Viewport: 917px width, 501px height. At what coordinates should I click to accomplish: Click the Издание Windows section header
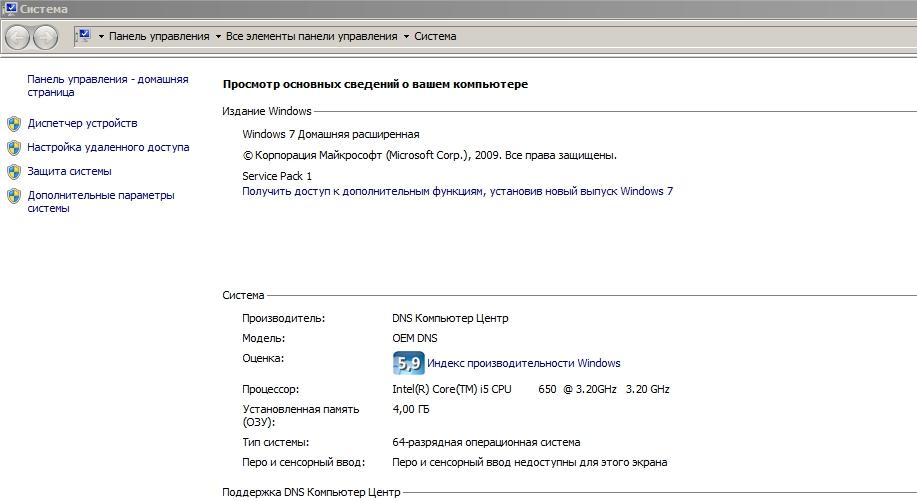tap(267, 111)
